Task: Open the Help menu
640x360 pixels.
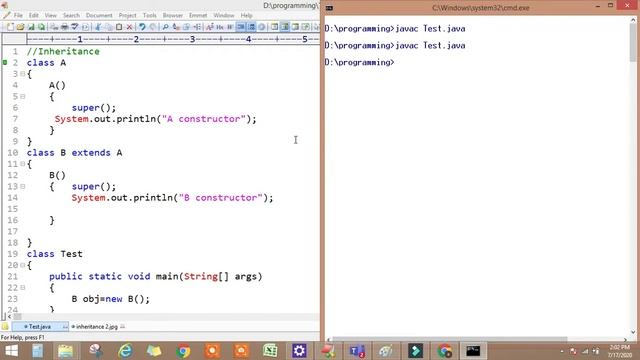Action: click(x=247, y=15)
